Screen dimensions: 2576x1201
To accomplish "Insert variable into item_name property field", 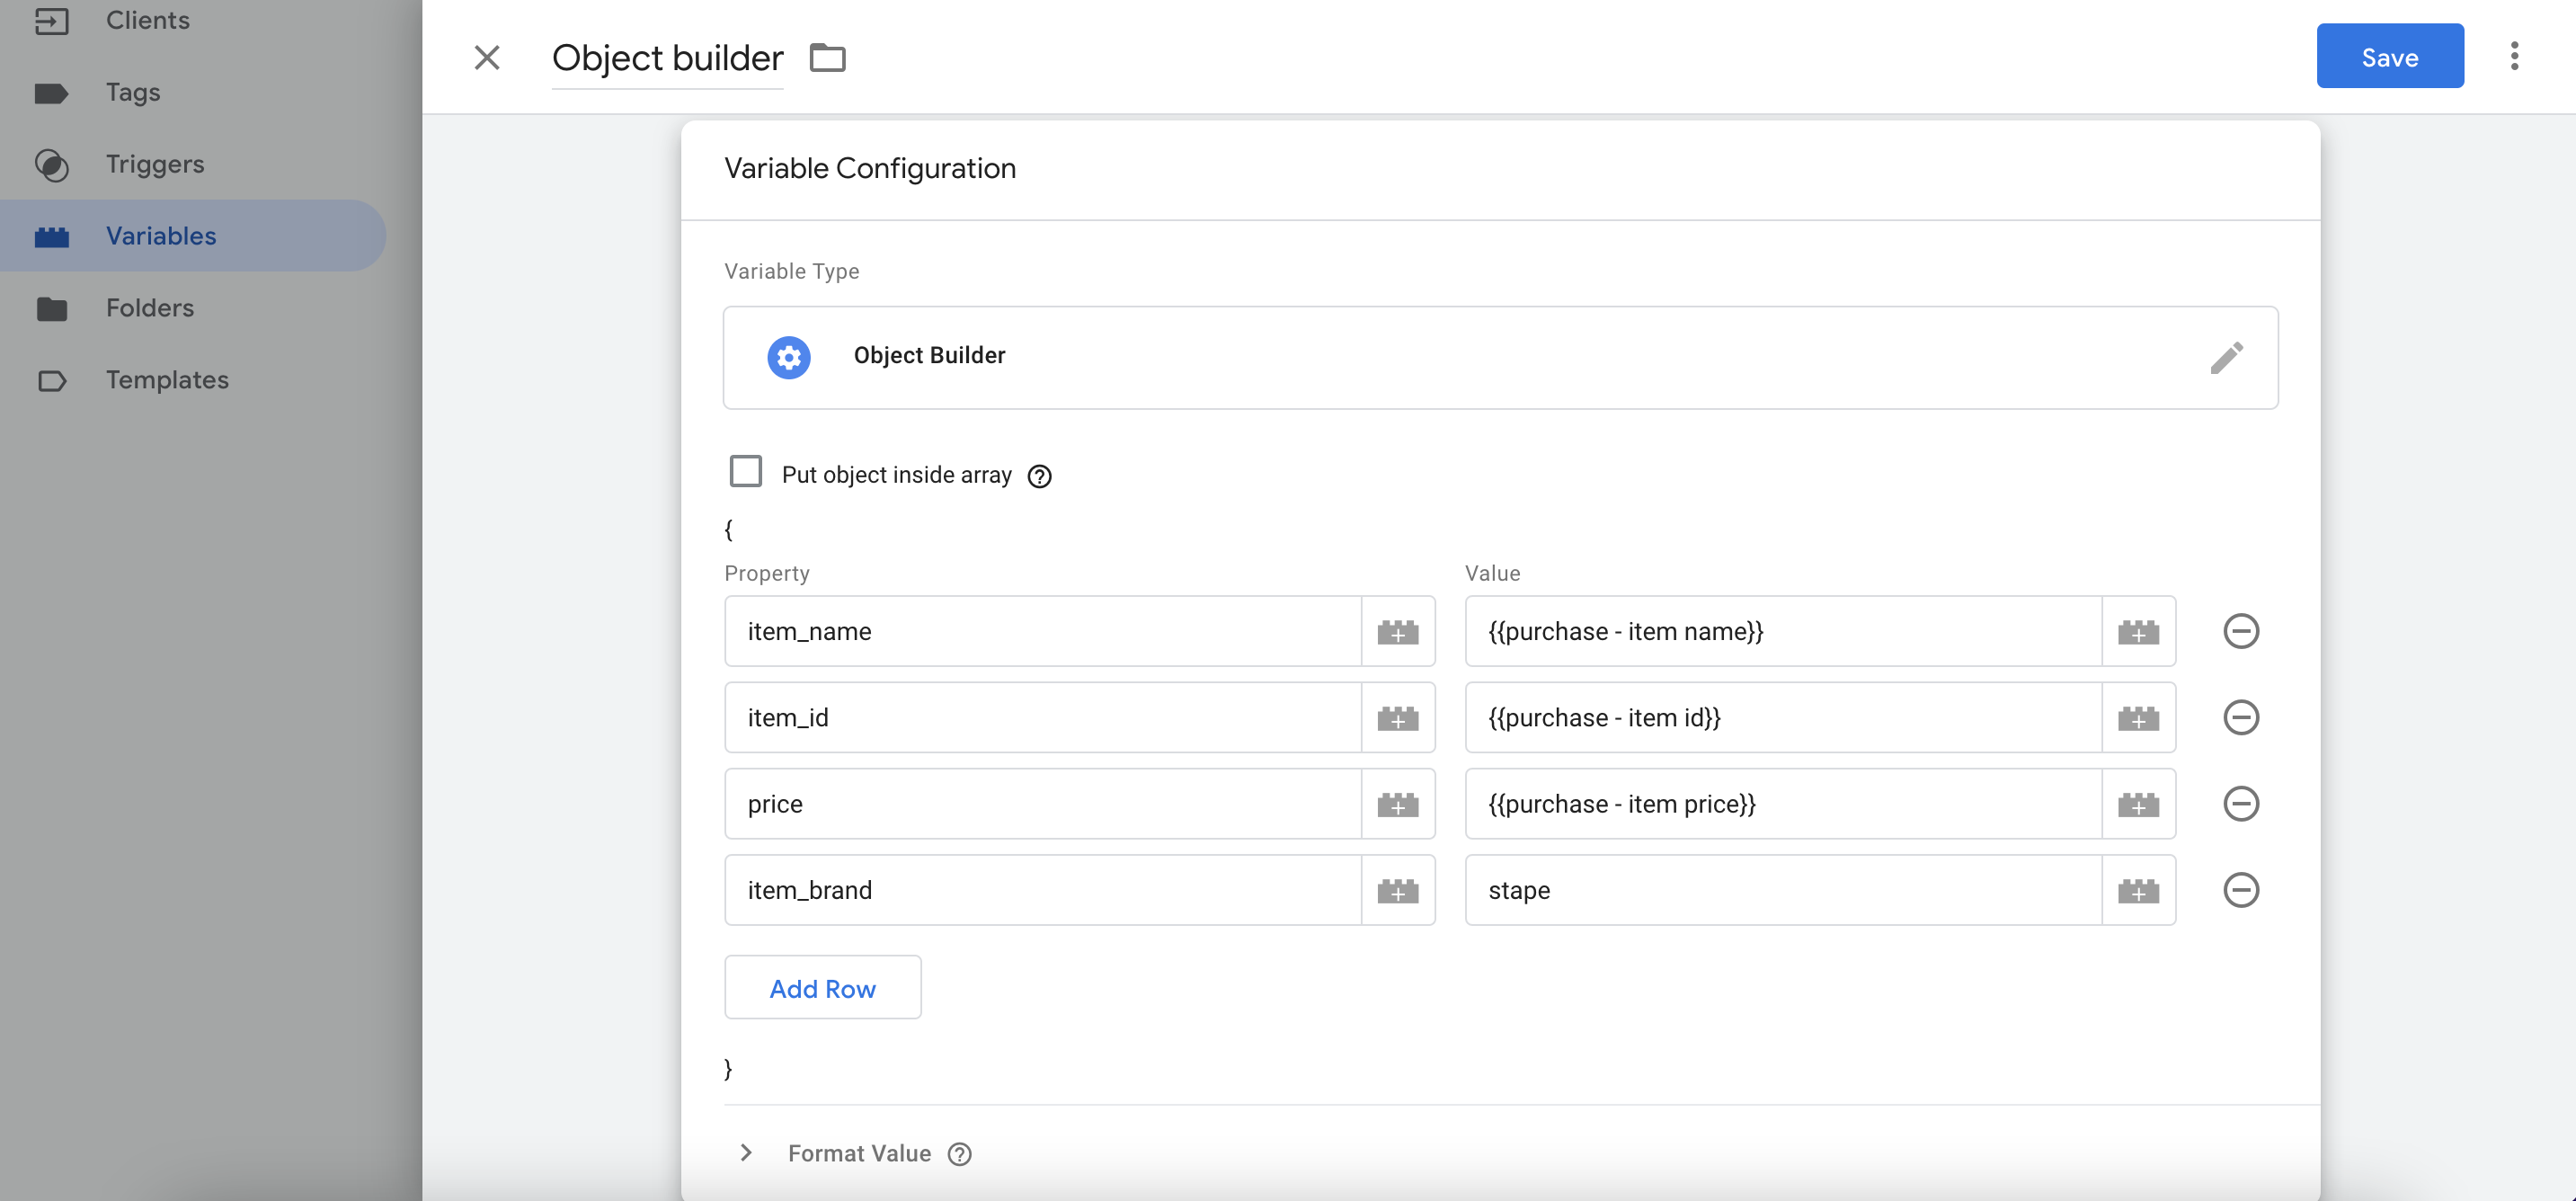I will (x=1397, y=631).
